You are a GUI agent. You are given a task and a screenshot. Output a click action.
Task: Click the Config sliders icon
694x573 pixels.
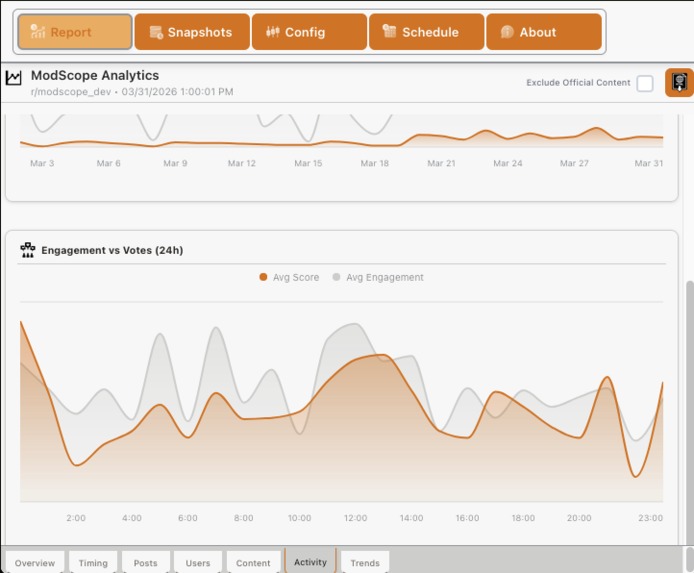point(273,32)
